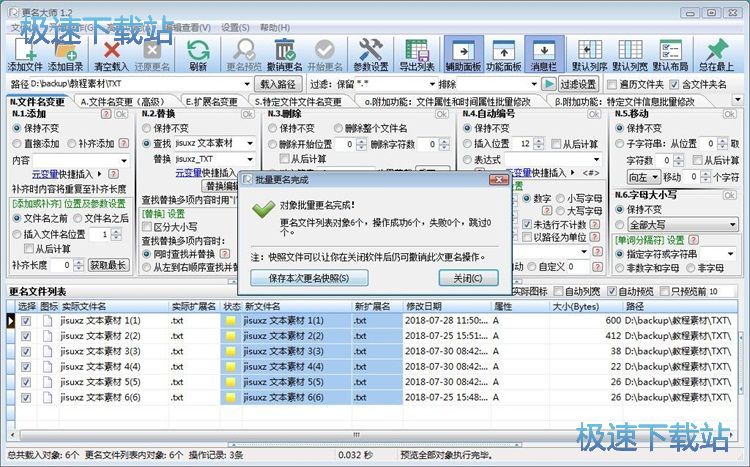Switch to S.特定文件名变更 tab
Image resolution: width=750 pixels, height=467 pixels.
298,102
